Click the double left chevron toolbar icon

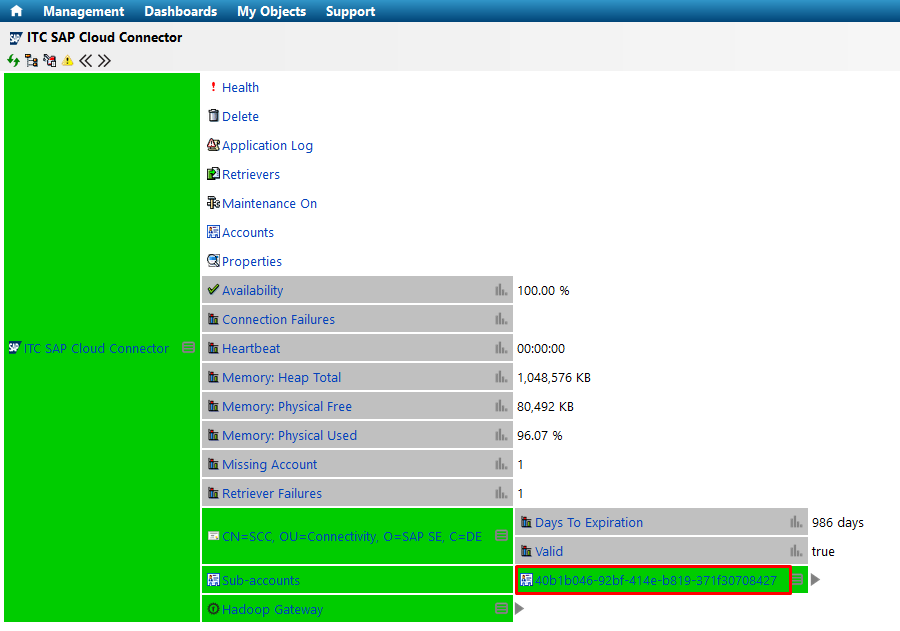(85, 61)
